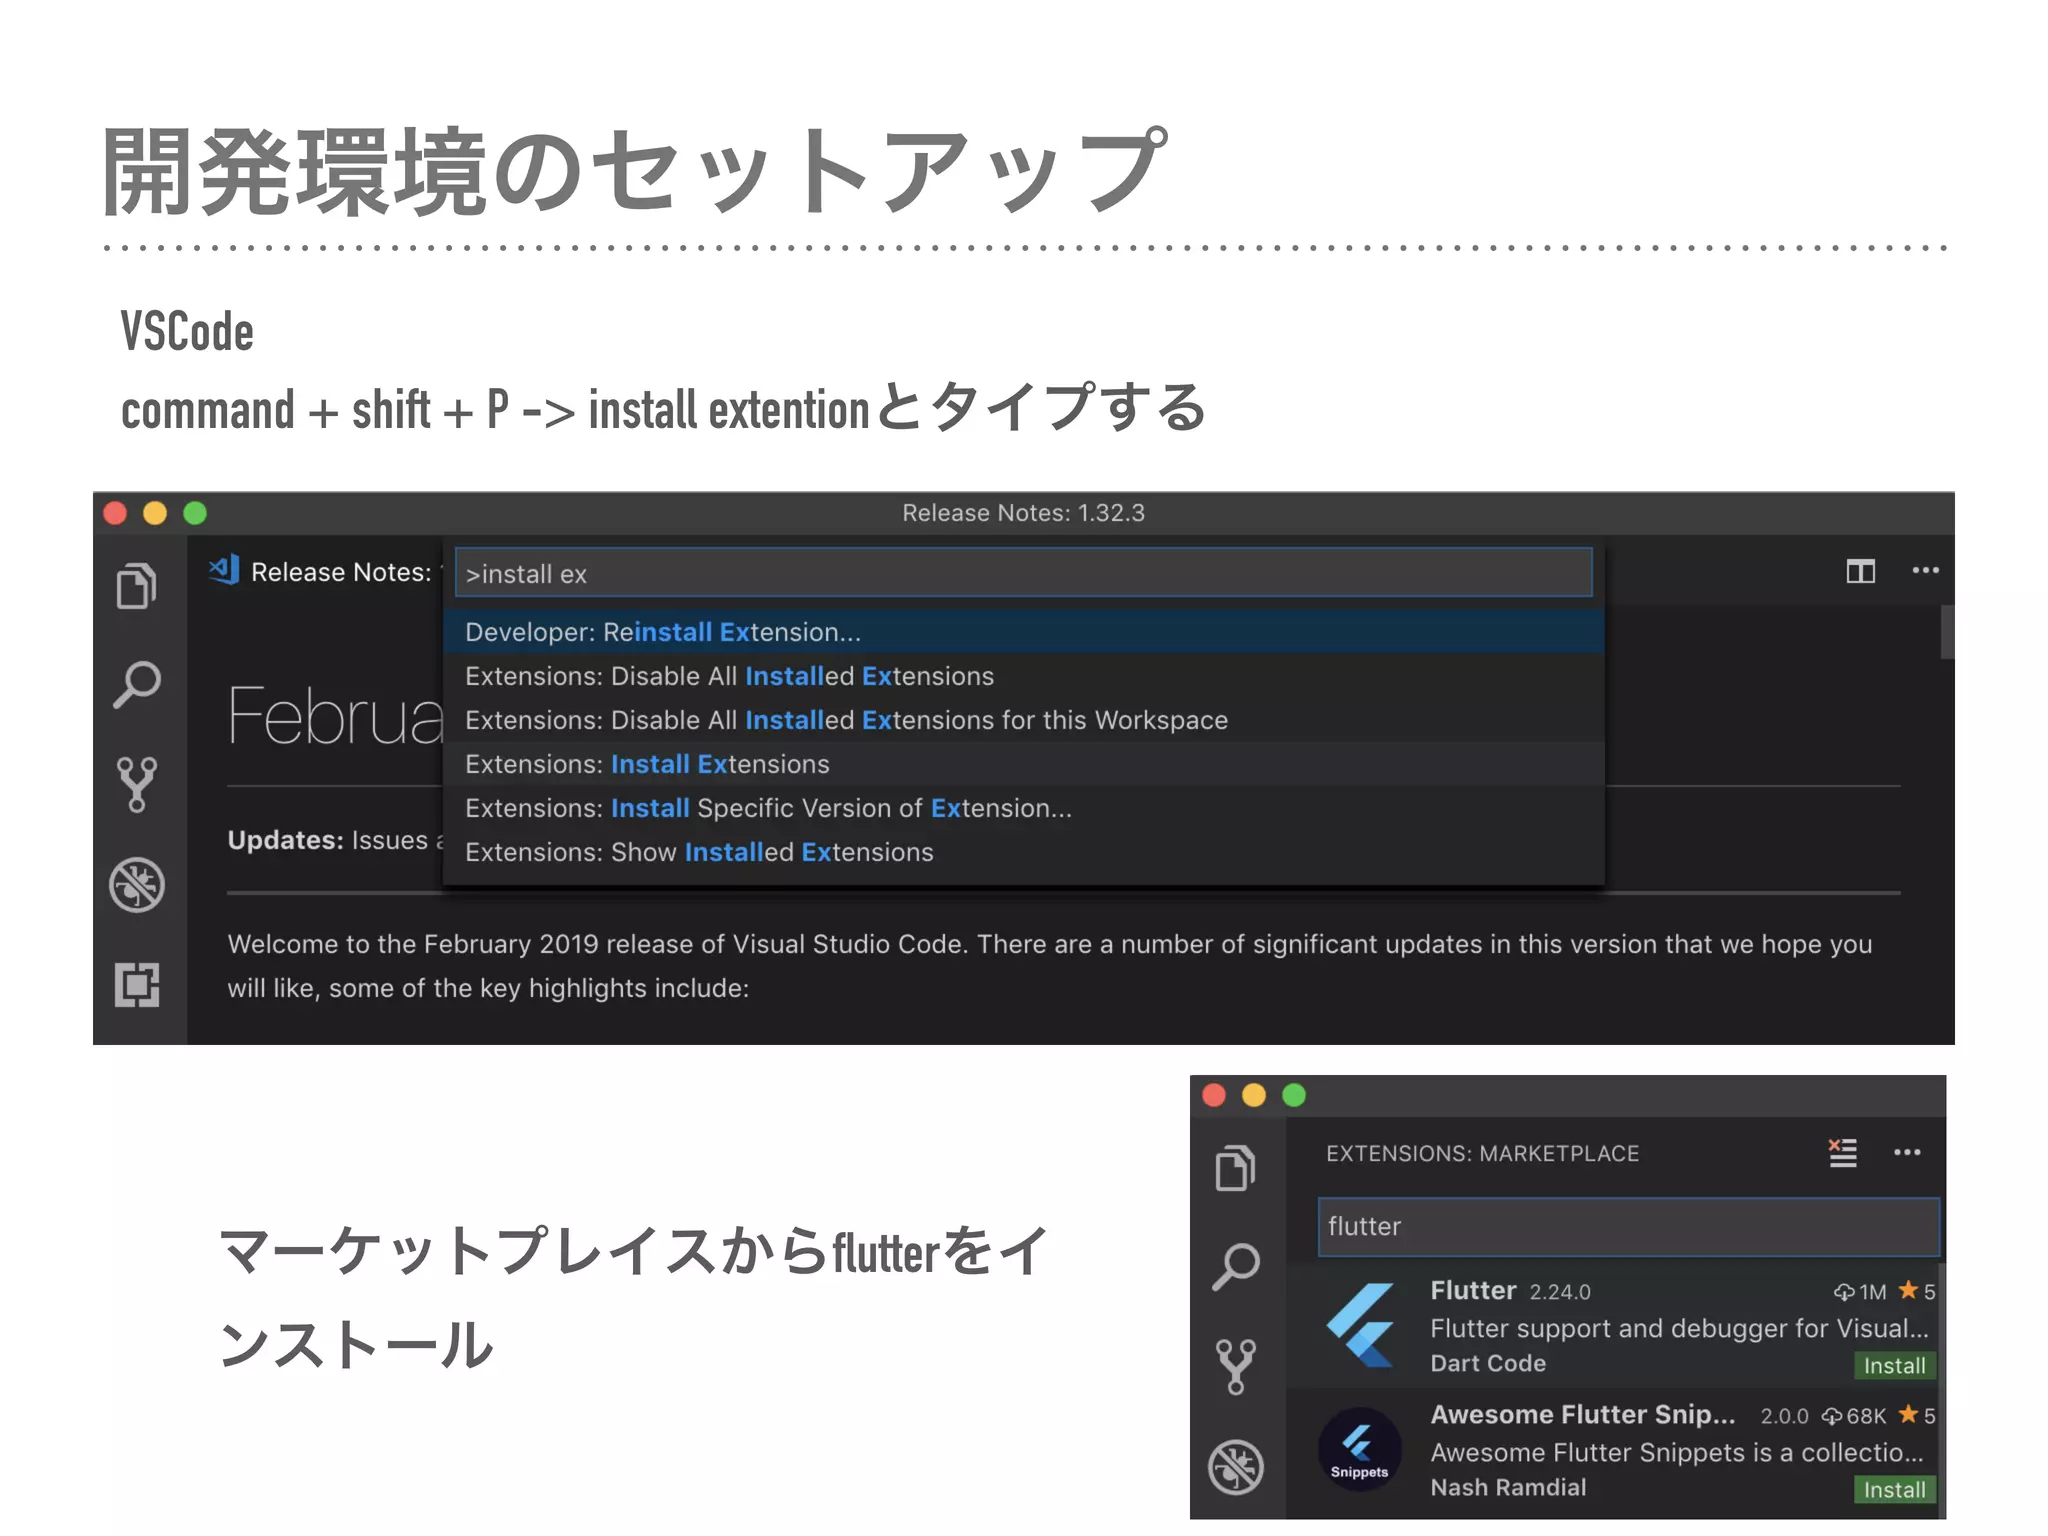Click the Release Notes editor scrollbar
This screenshot has height=1536, width=2048.
[x=1947, y=632]
